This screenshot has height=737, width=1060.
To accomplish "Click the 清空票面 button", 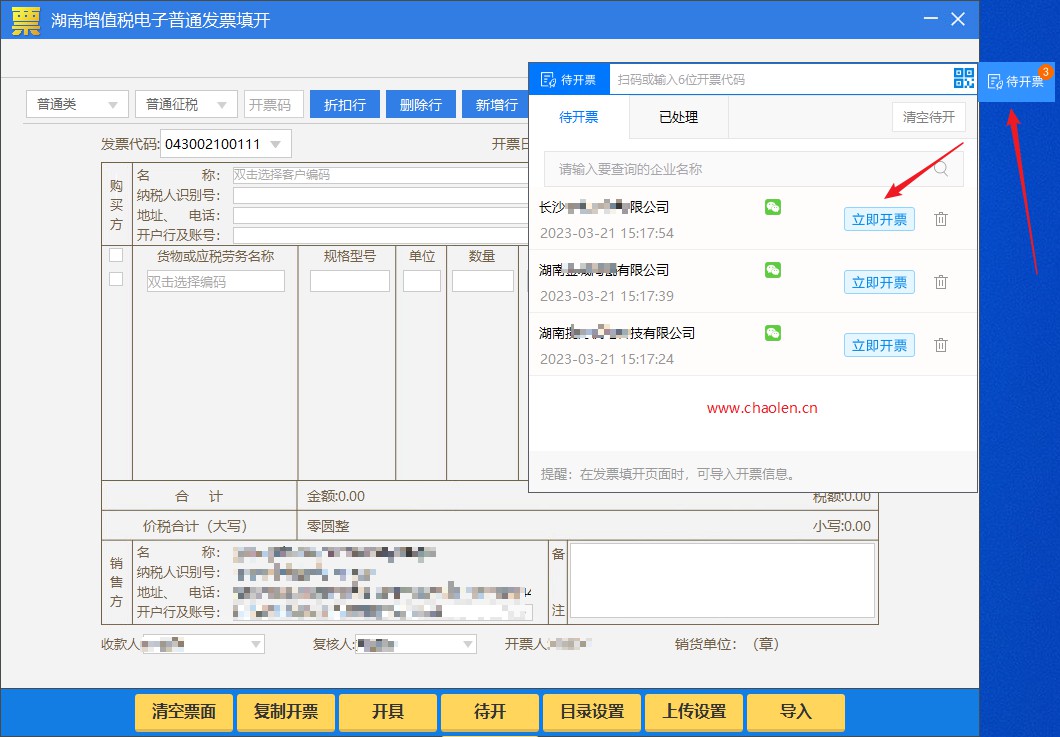I will tap(184, 711).
